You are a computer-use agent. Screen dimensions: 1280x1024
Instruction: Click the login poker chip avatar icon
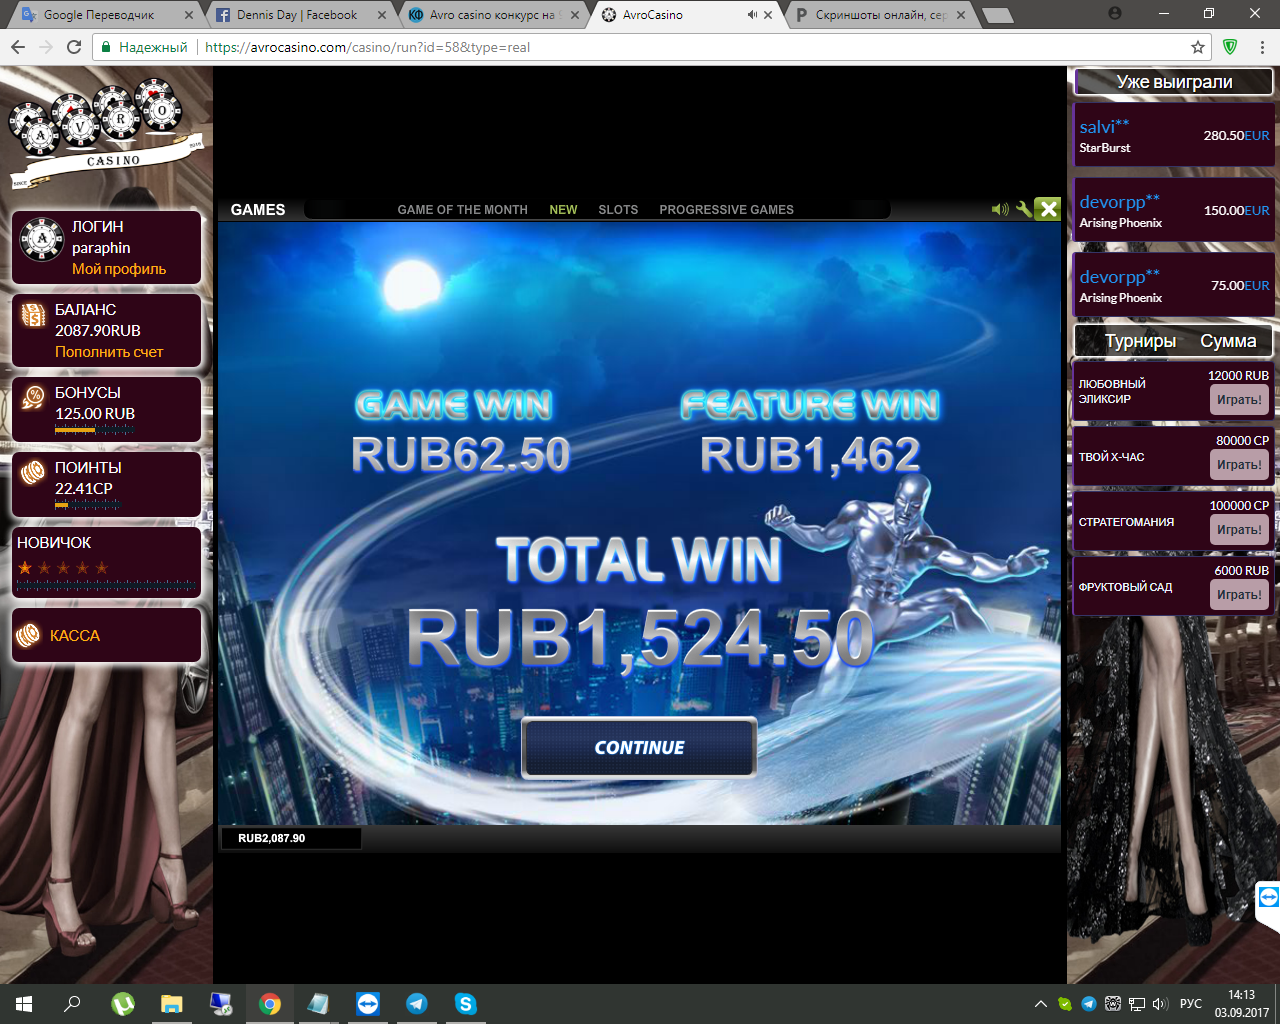(41, 239)
